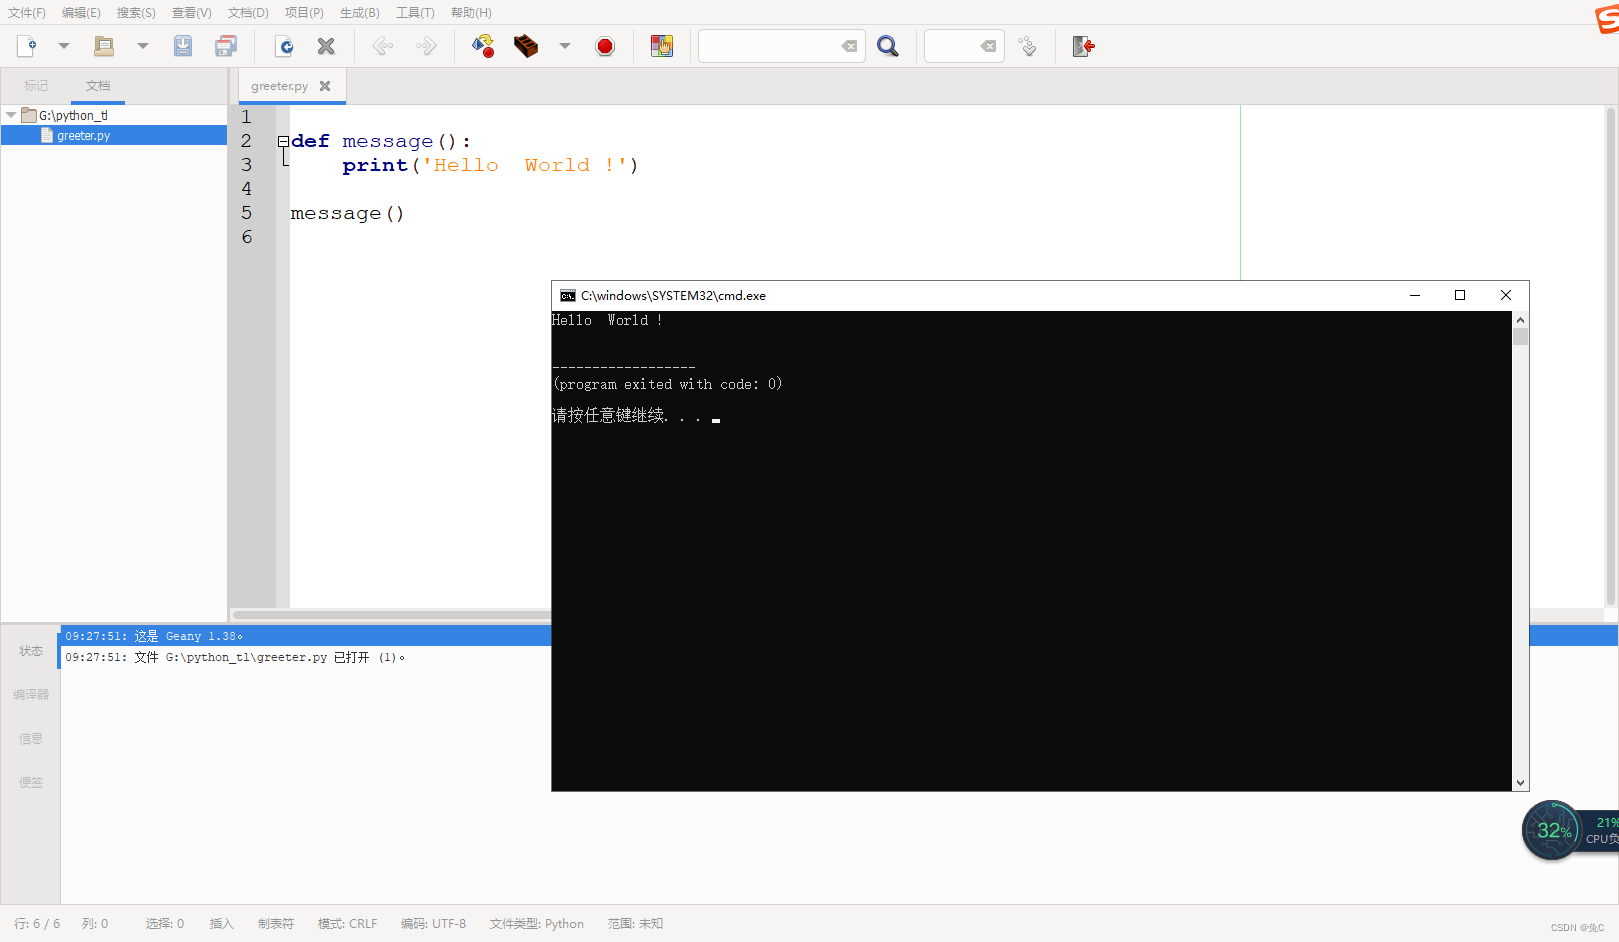Open the 搜索(S) menu
The image size is (1619, 942).
coord(136,13)
